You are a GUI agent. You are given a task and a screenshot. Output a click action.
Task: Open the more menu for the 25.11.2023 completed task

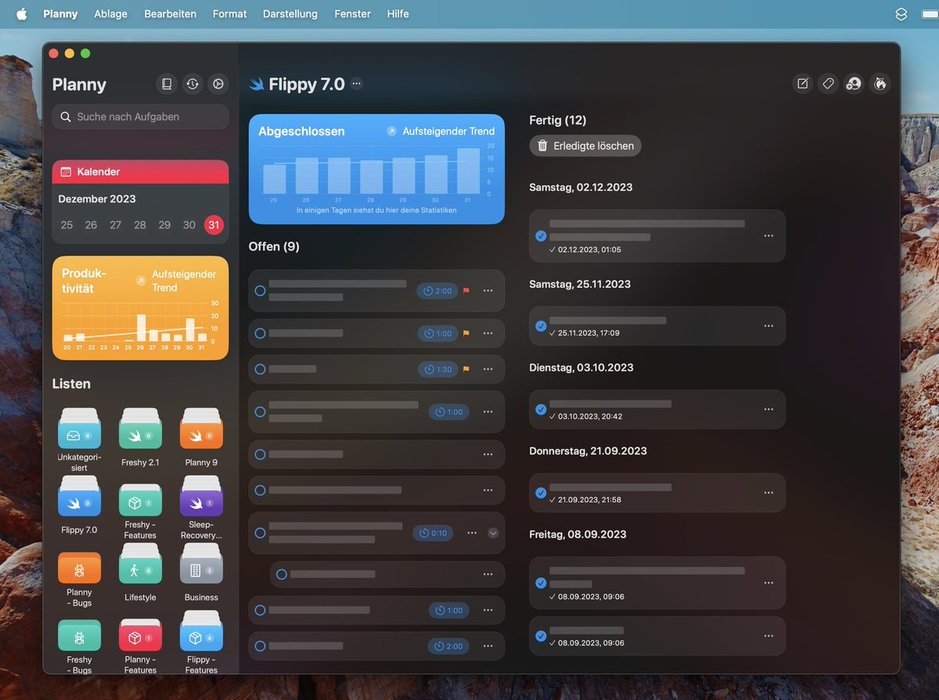tap(768, 326)
